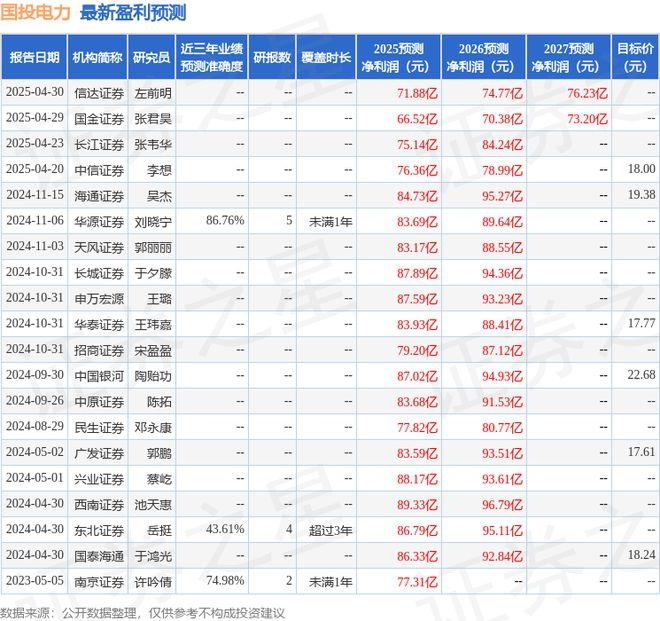Click the 报告日期 column header
Viewport: 660px width, 621px height.
[x=34, y=57]
